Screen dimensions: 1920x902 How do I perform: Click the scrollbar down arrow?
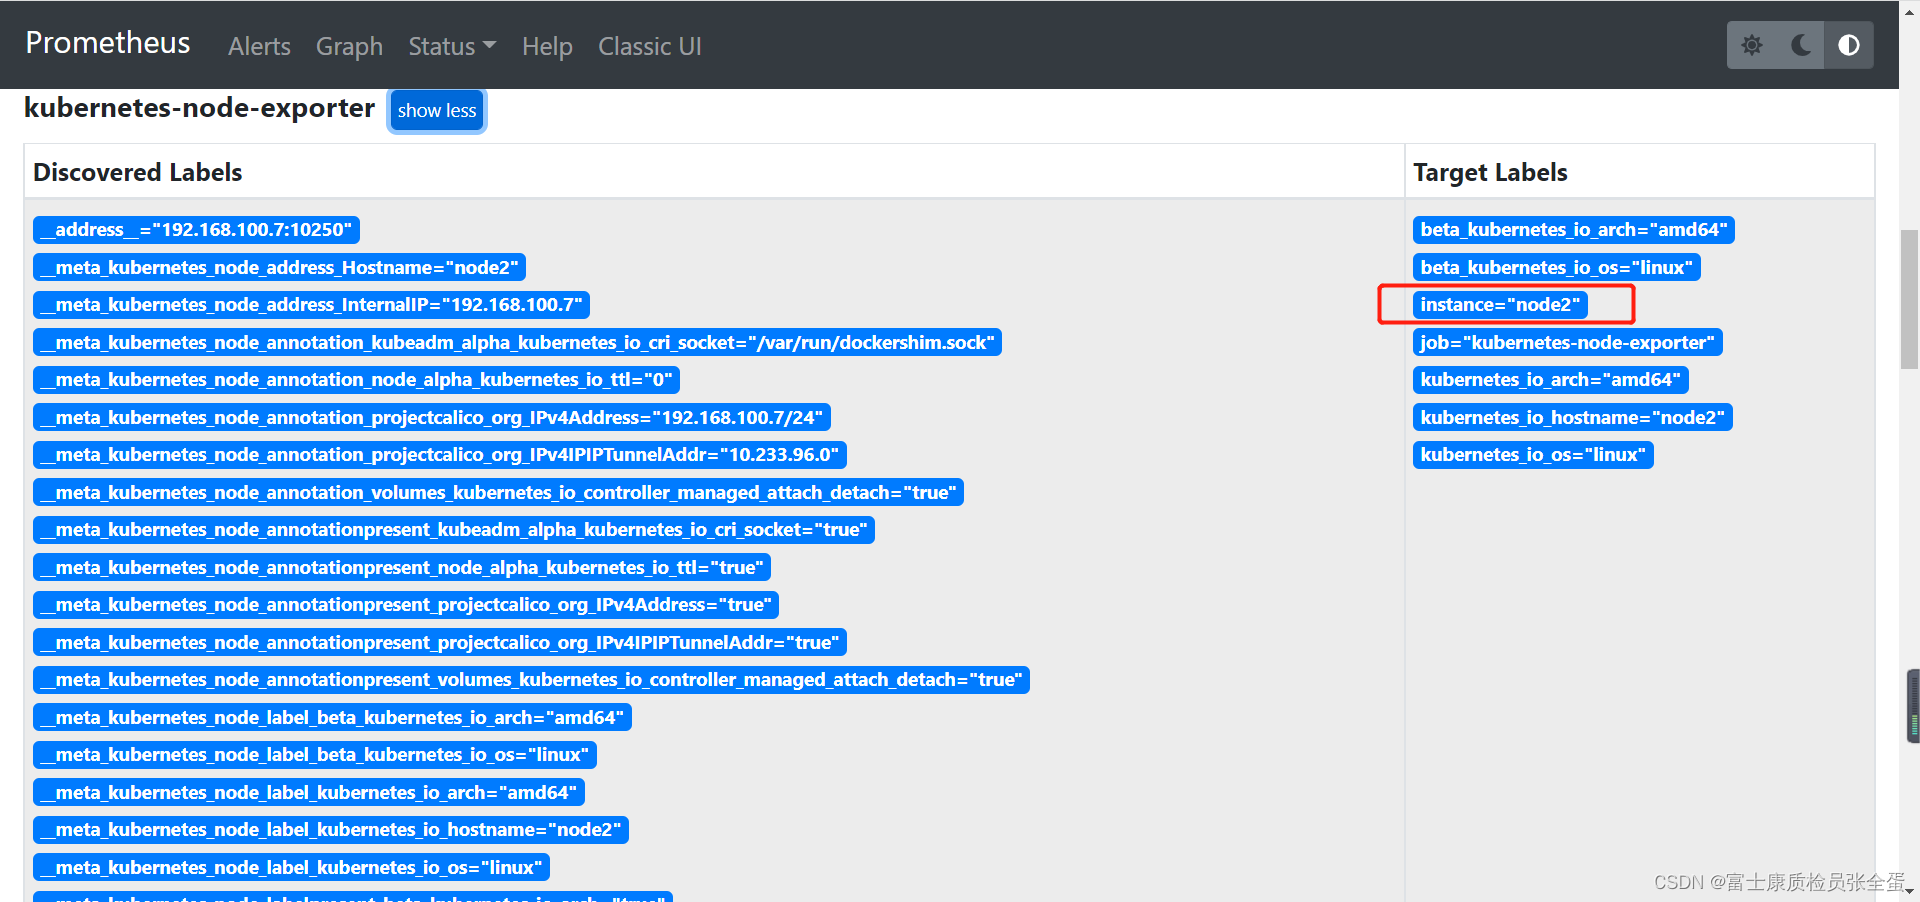click(1910, 890)
